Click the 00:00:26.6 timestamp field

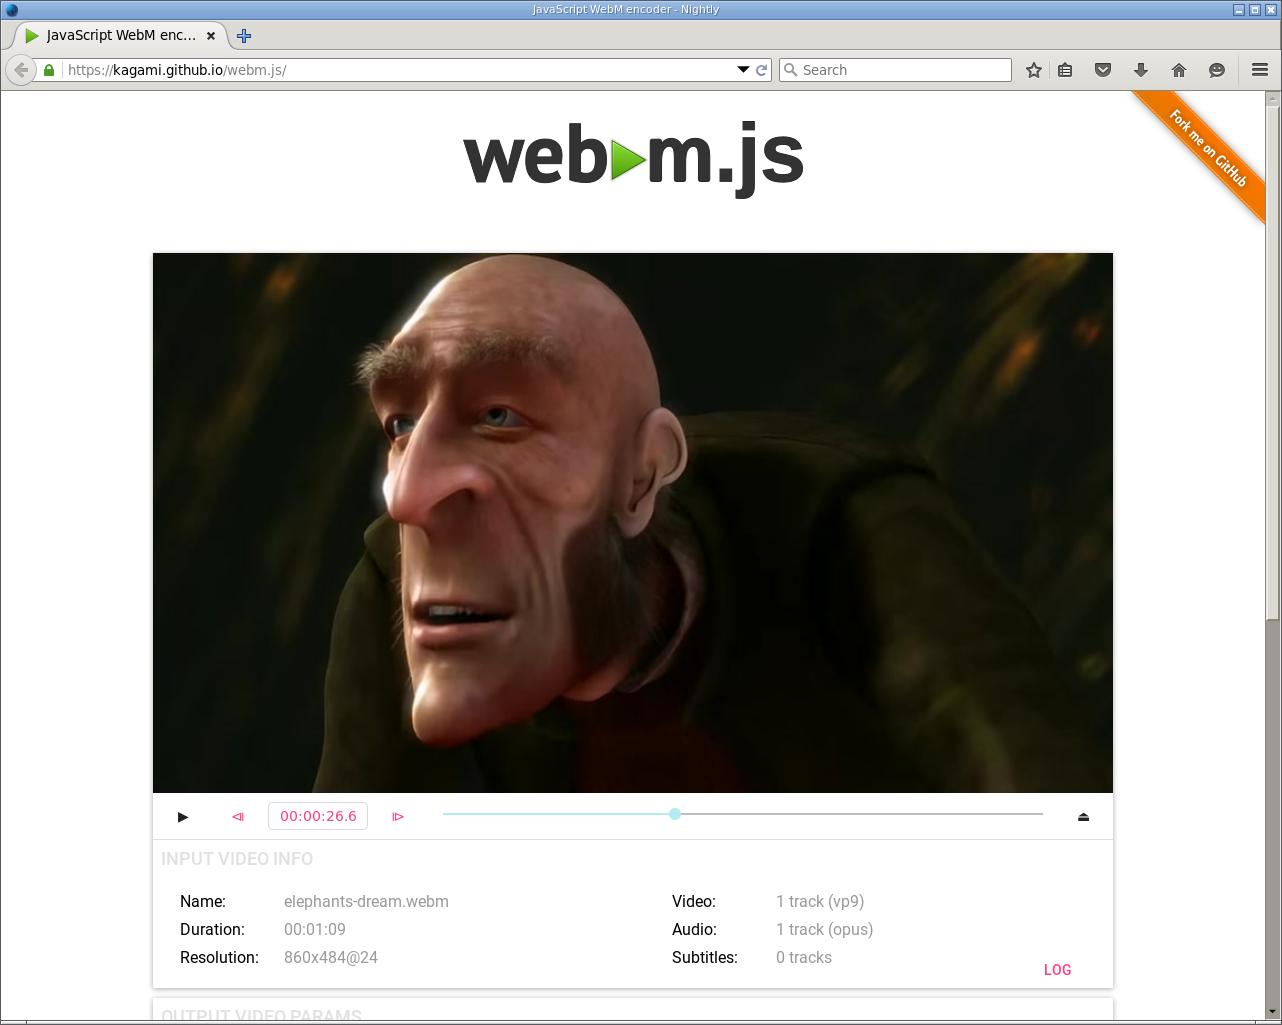pos(318,816)
